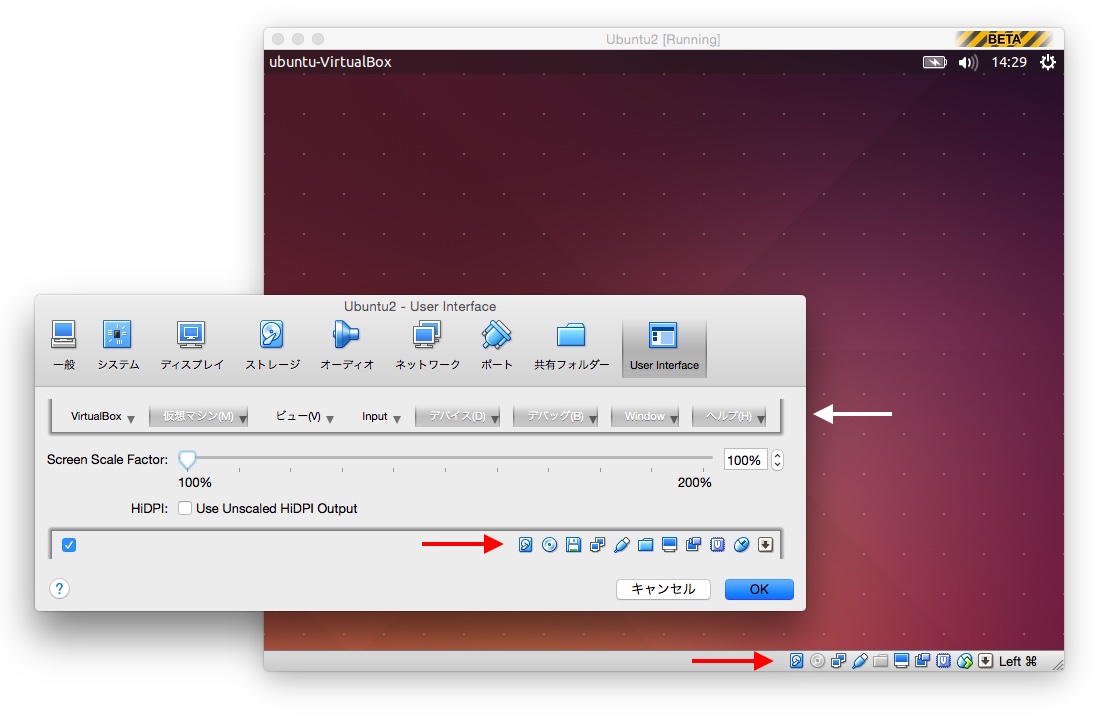Image resolution: width=1100 pixels, height=720 pixels.
Task: Expand the VirtualBox menu dropdown arrow
Action: coord(130,419)
